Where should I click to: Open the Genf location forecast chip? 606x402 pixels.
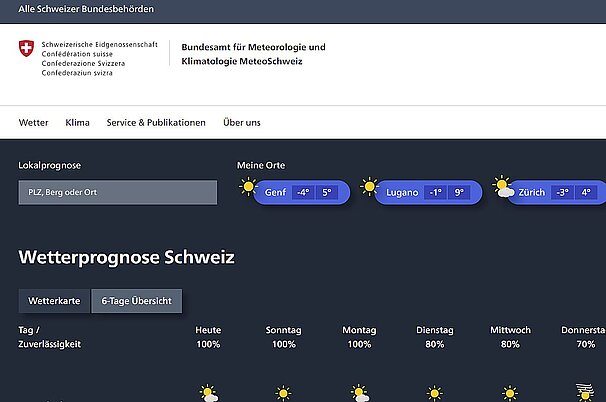[x=300, y=192]
